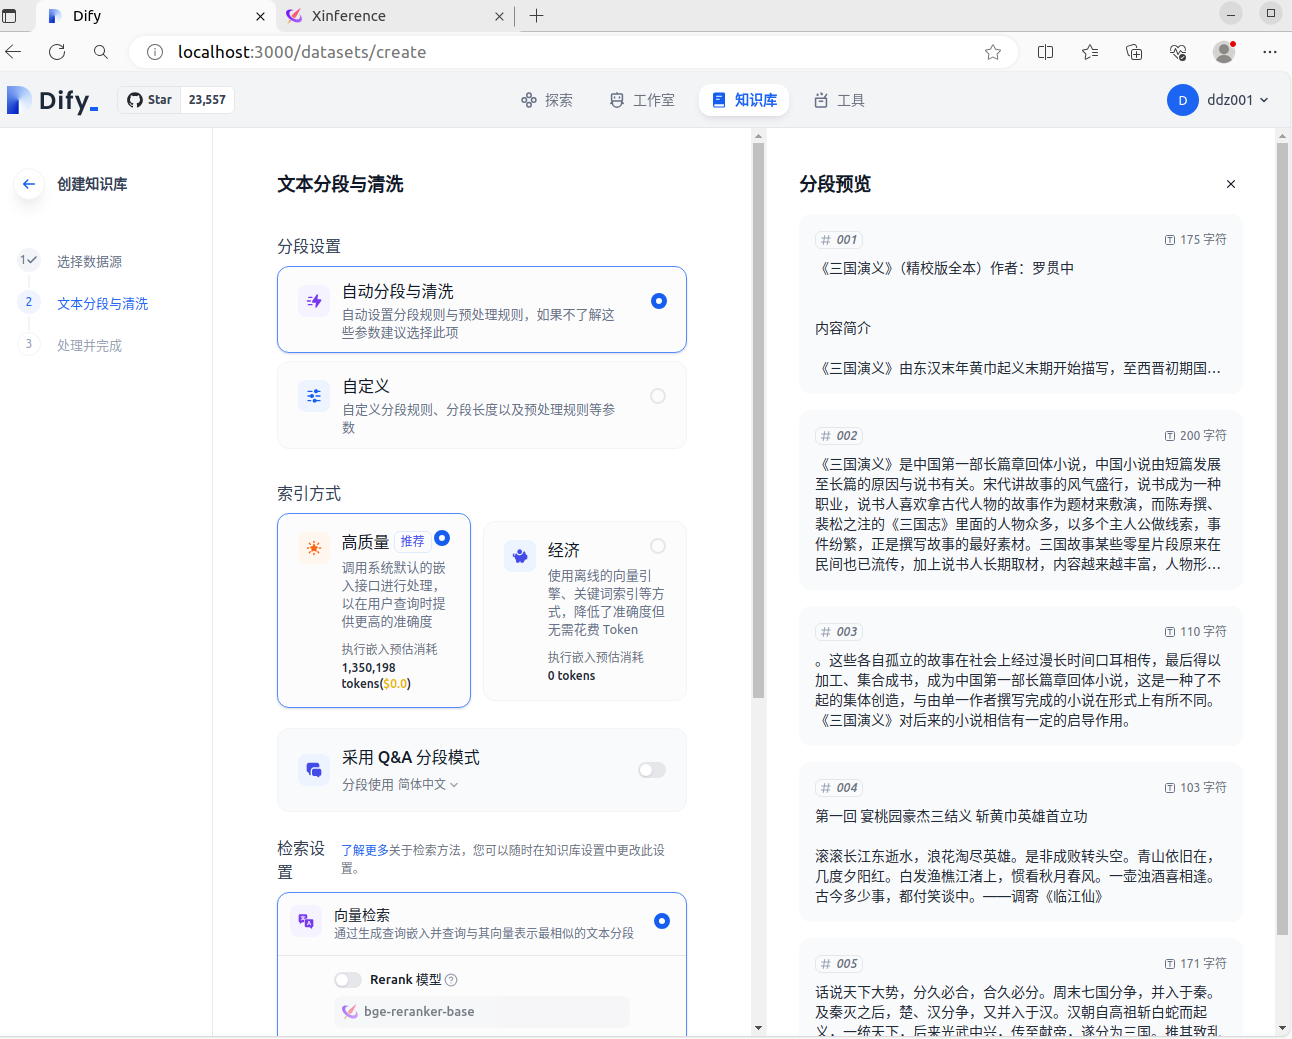Open browser collections icon
The image size is (1292, 1039).
1134,52
